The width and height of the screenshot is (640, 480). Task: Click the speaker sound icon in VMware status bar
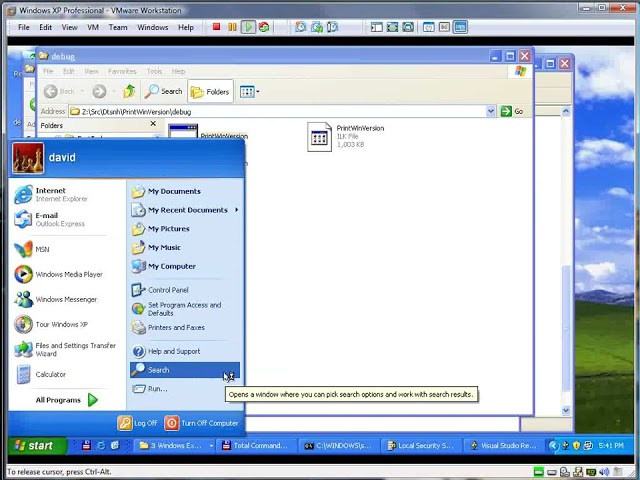point(604,472)
